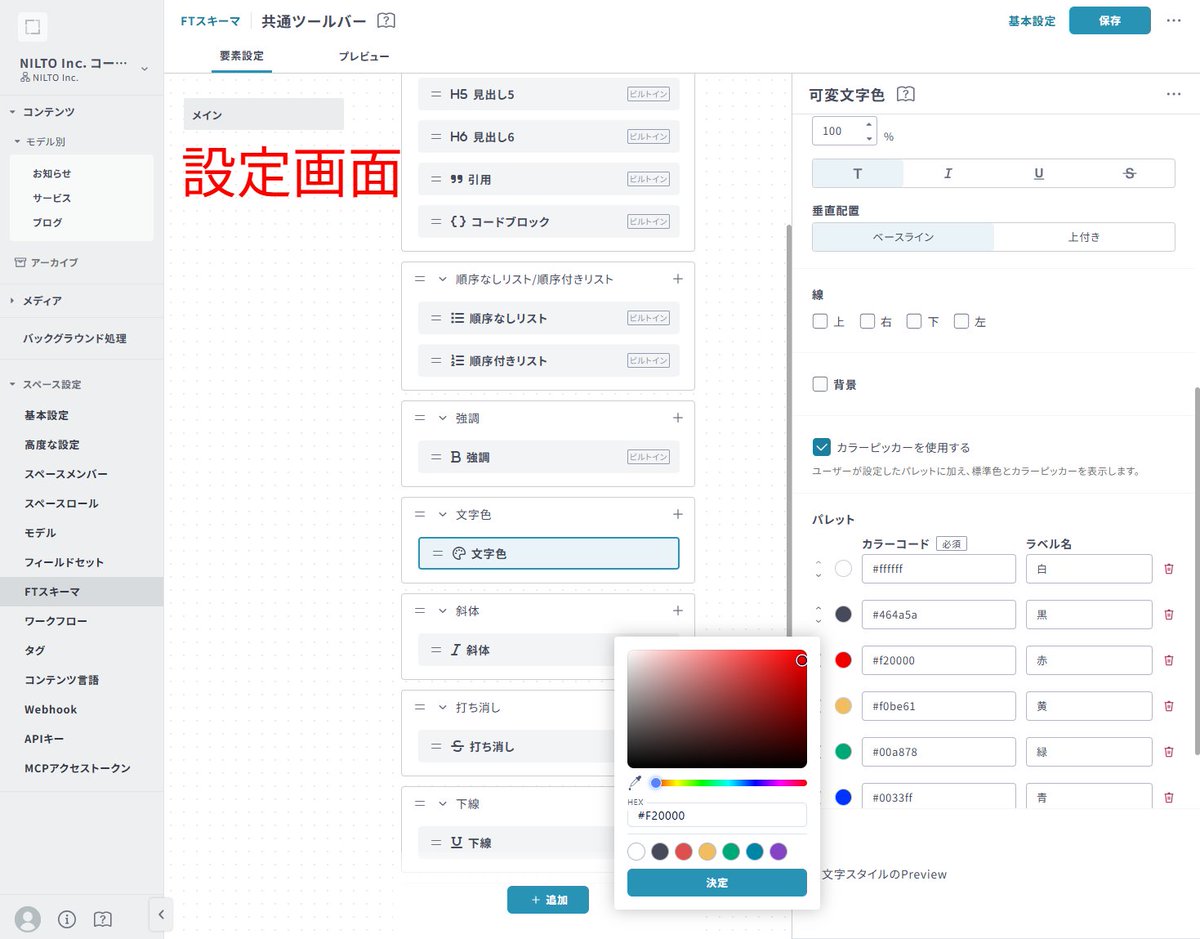The image size is (1200, 939).
Task: Open the 可変文字色 panel more options menu
Action: (1174, 94)
